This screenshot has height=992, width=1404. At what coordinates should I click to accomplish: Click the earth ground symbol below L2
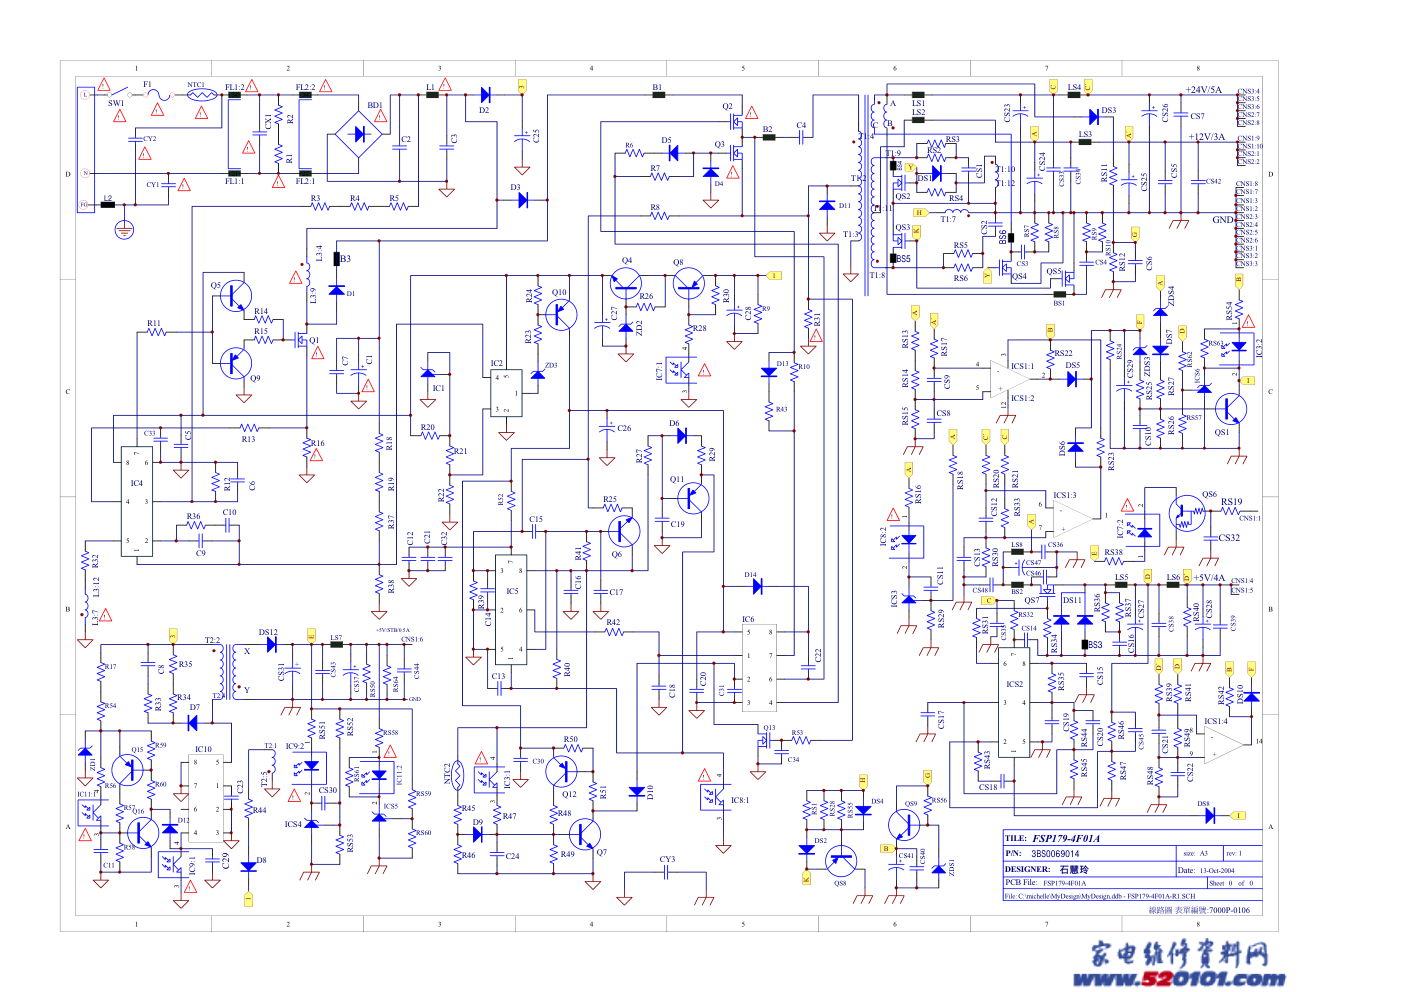(x=124, y=231)
